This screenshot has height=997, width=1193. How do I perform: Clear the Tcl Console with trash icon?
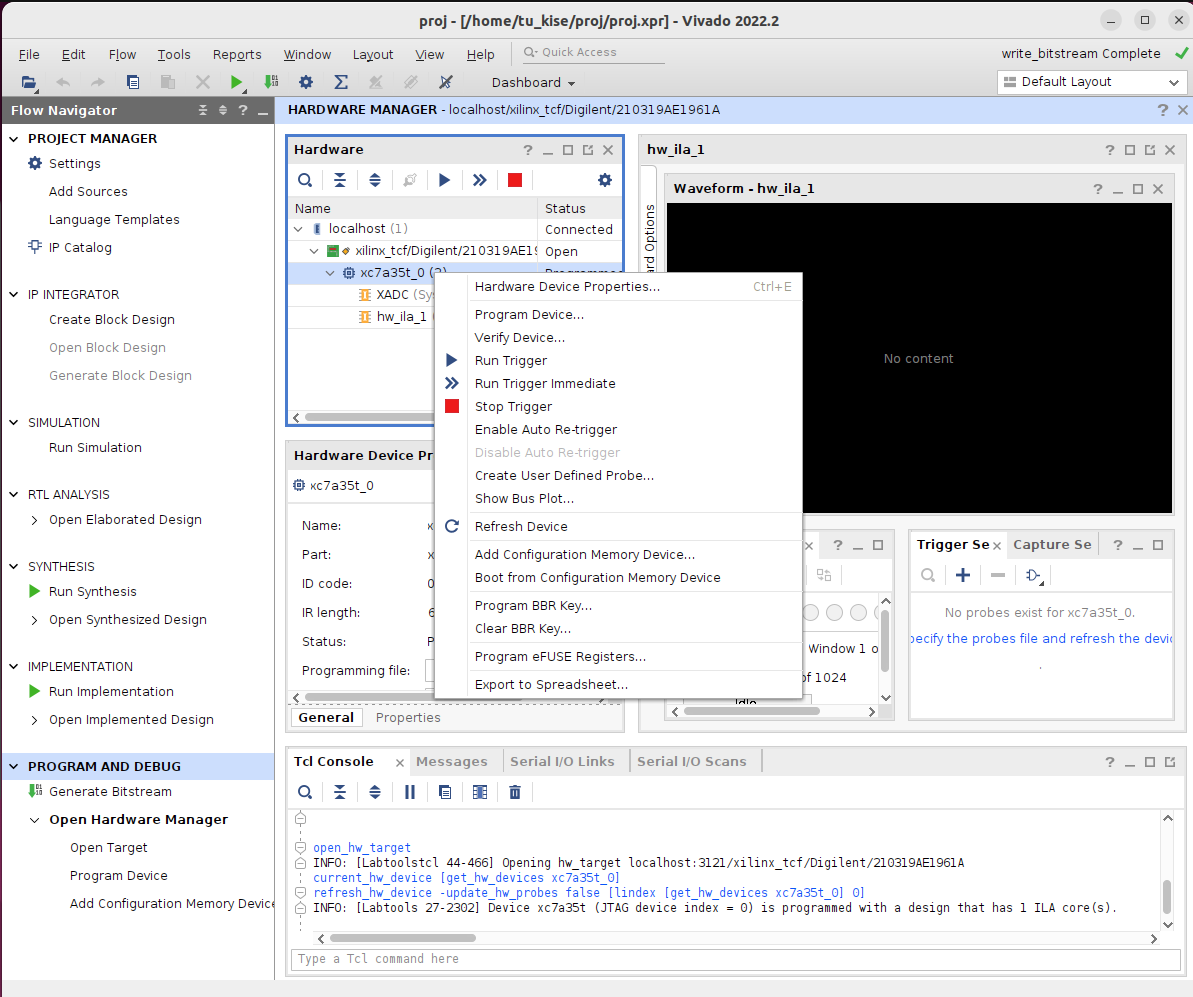coord(515,792)
